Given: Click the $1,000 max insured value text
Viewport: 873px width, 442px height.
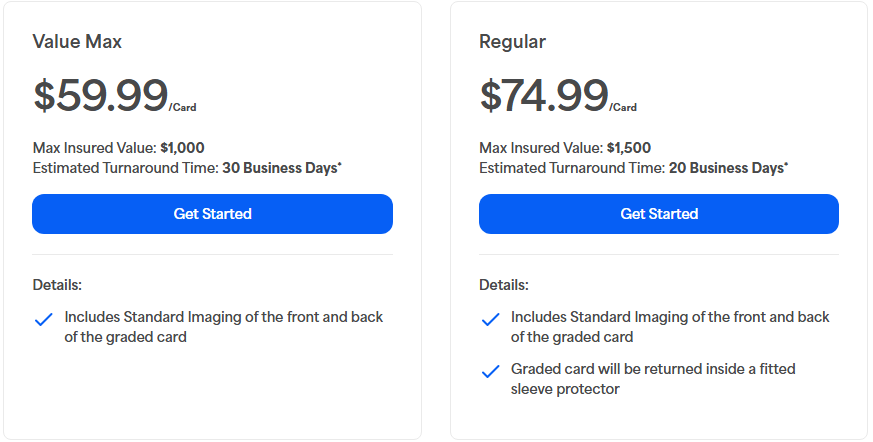Looking at the screenshot, I should coord(182,148).
